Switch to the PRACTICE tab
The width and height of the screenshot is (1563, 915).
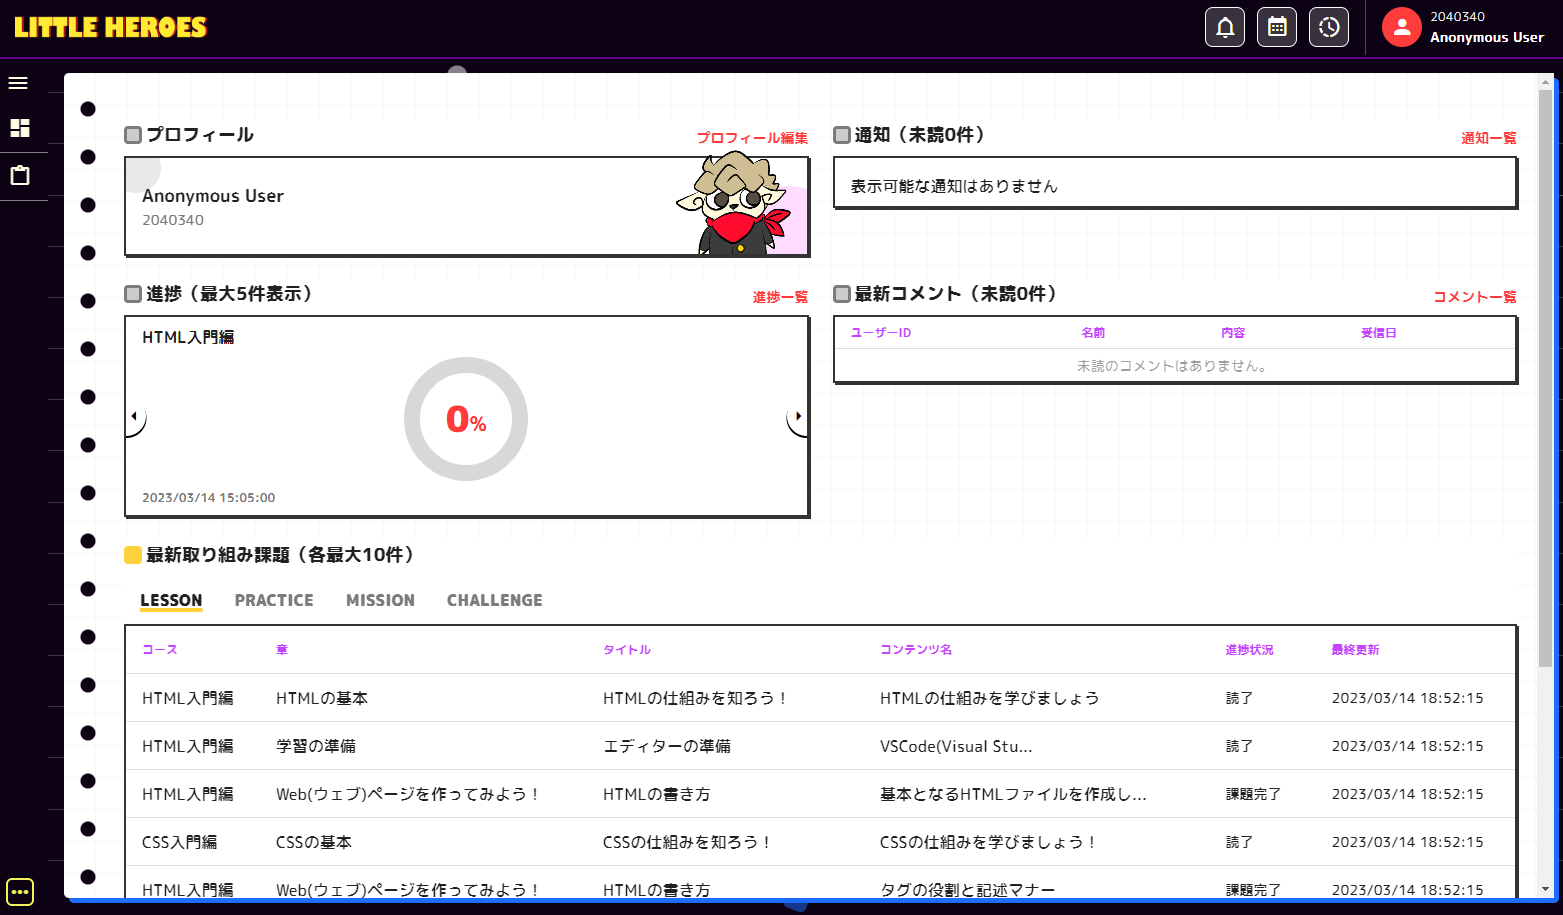(273, 599)
